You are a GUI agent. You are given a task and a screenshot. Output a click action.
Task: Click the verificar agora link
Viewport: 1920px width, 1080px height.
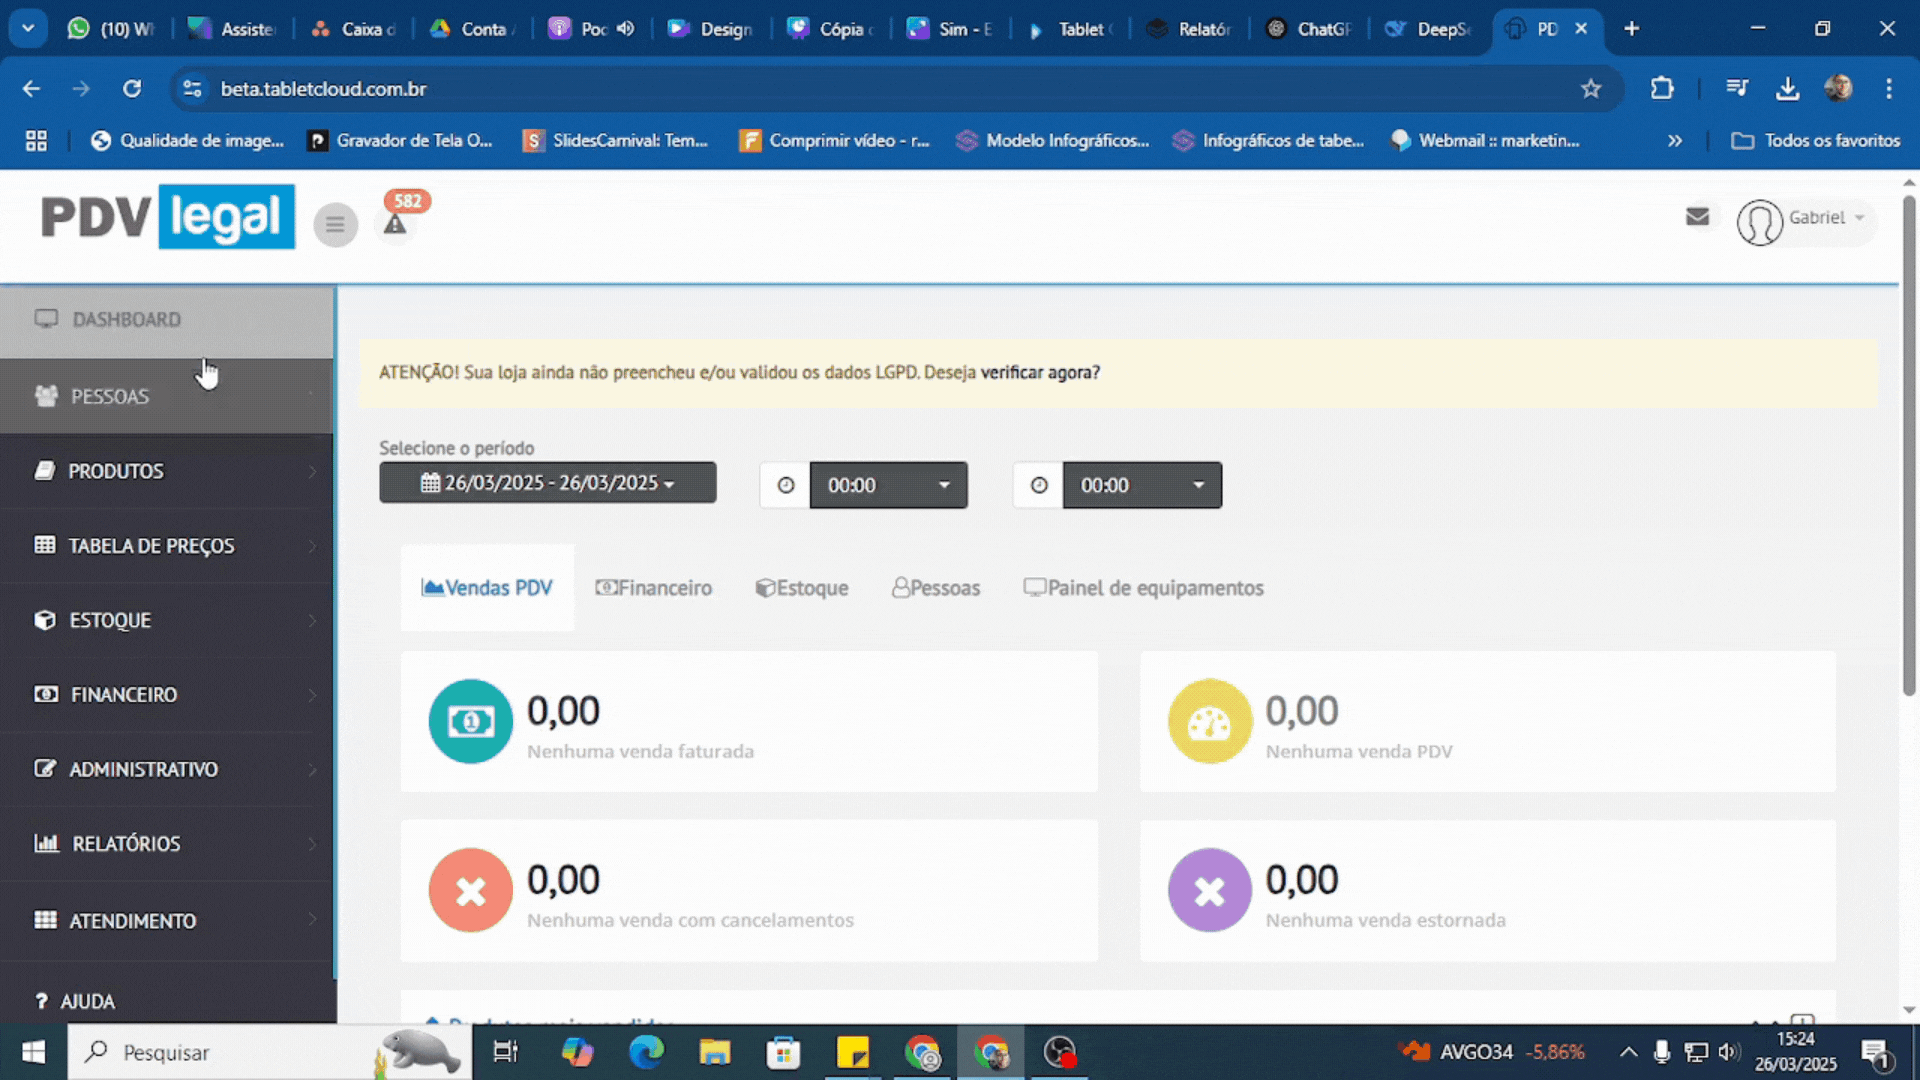pyautogui.click(x=1040, y=372)
